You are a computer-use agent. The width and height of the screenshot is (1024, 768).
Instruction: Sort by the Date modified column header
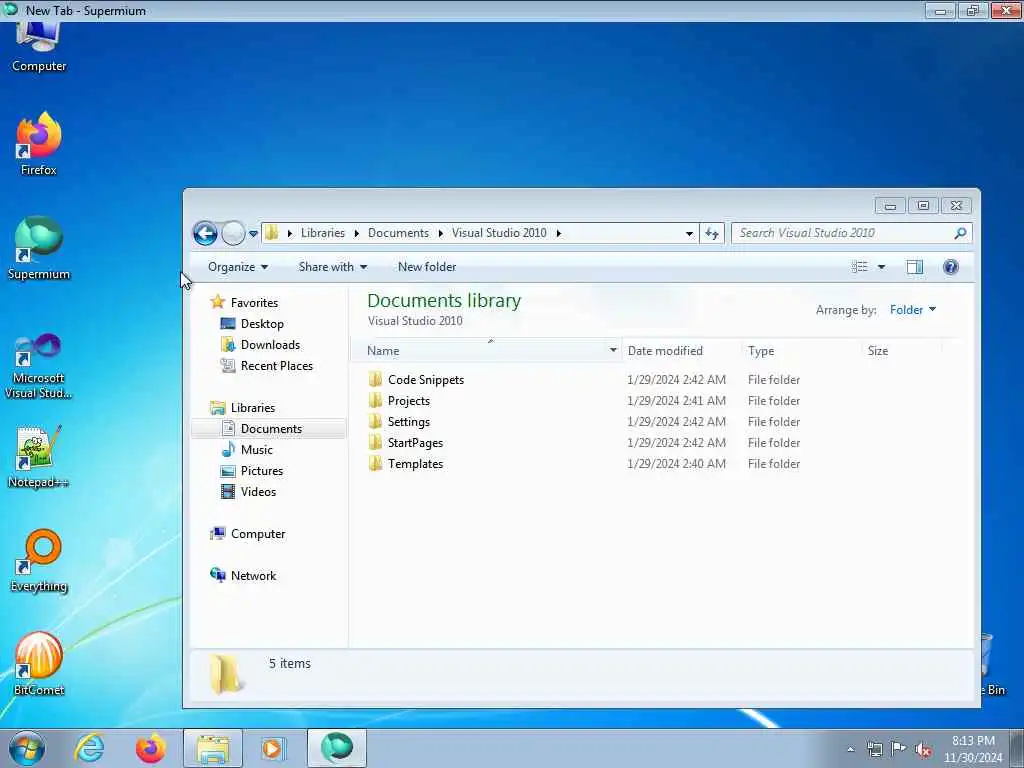pyautogui.click(x=665, y=351)
